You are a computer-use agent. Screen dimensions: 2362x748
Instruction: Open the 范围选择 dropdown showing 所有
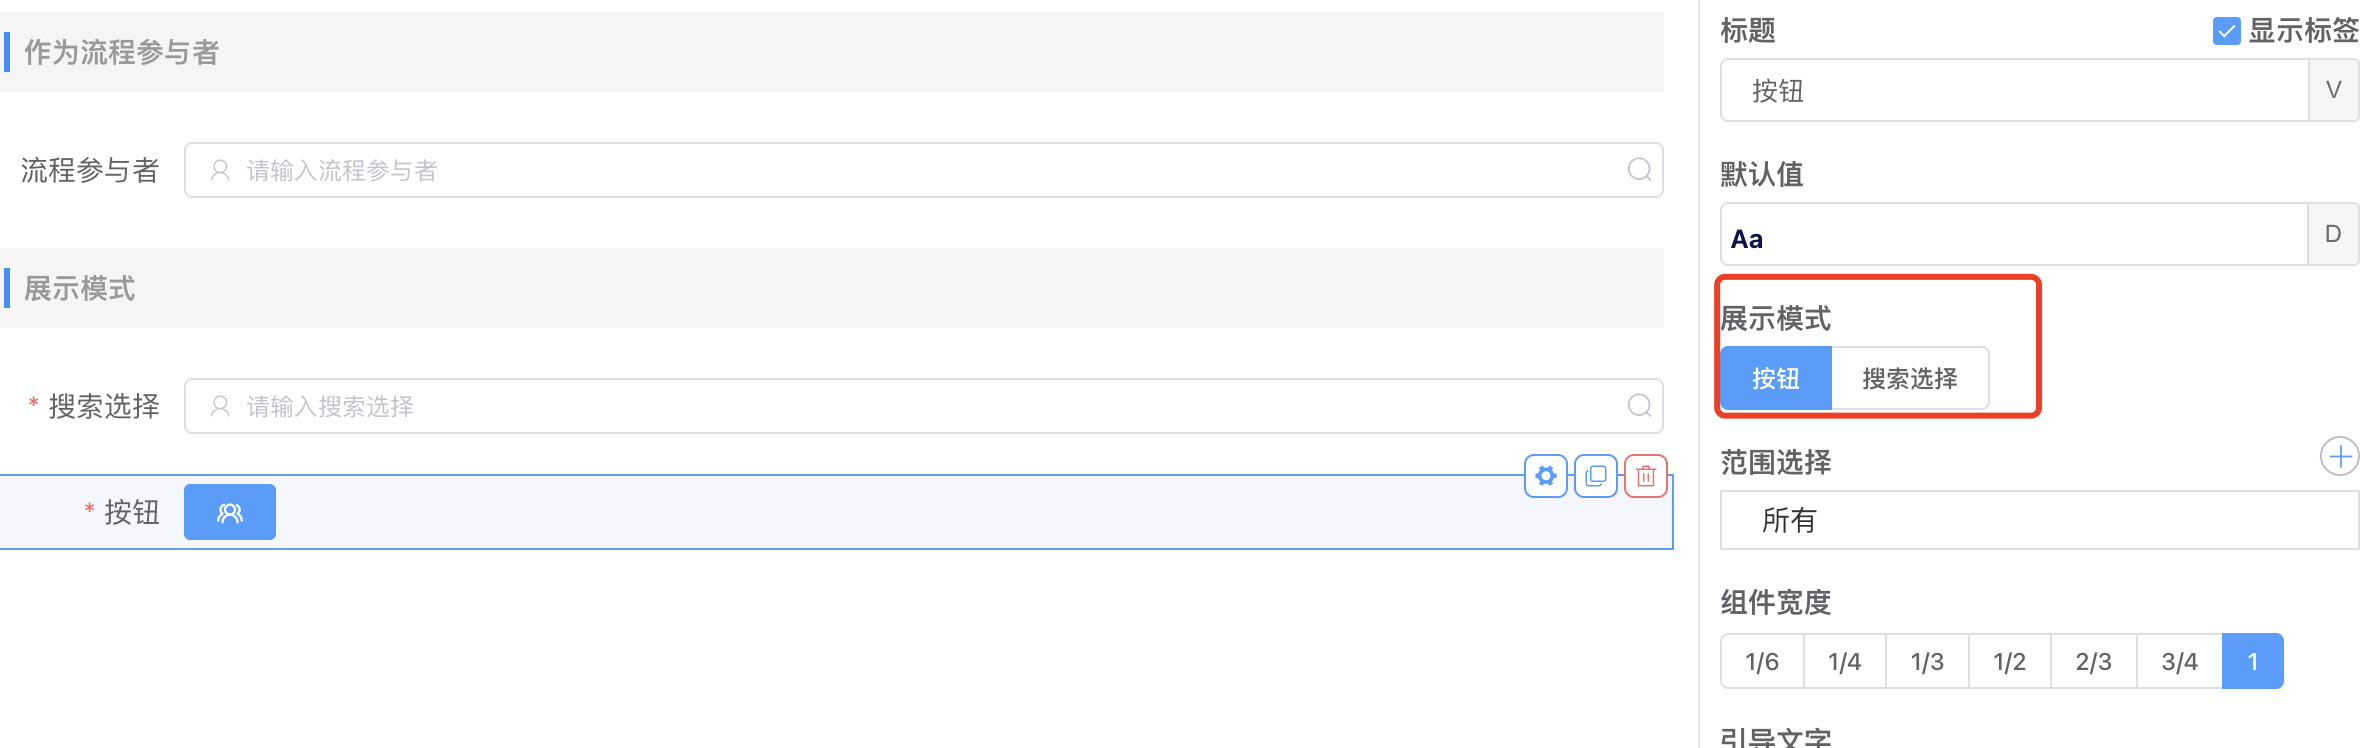pos(2038,520)
